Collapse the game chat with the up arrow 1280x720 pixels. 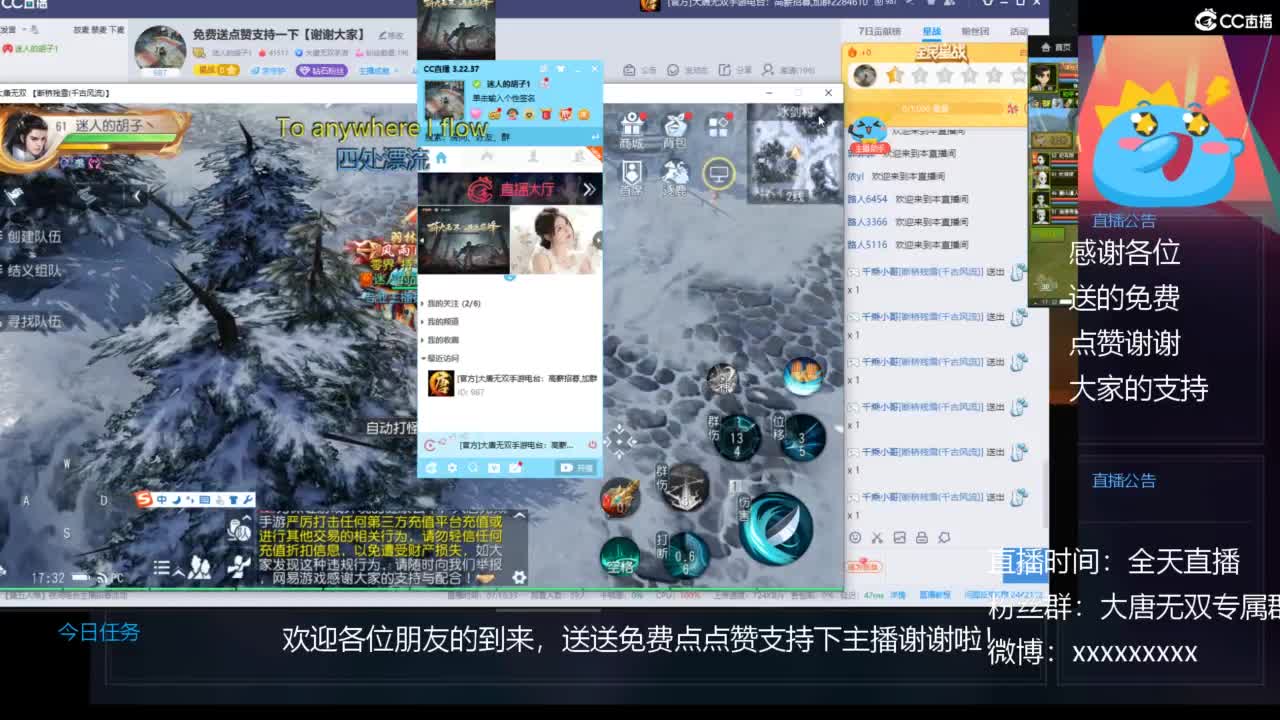tap(519, 516)
